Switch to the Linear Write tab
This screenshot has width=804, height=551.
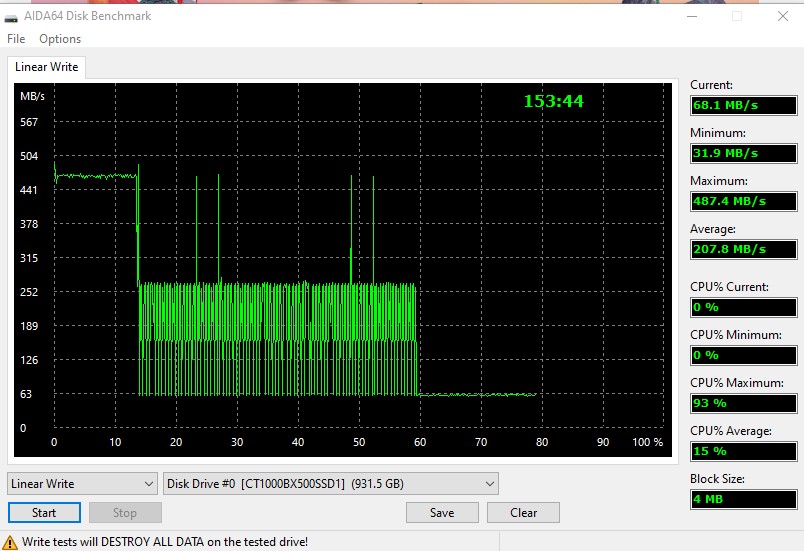[x=45, y=67]
